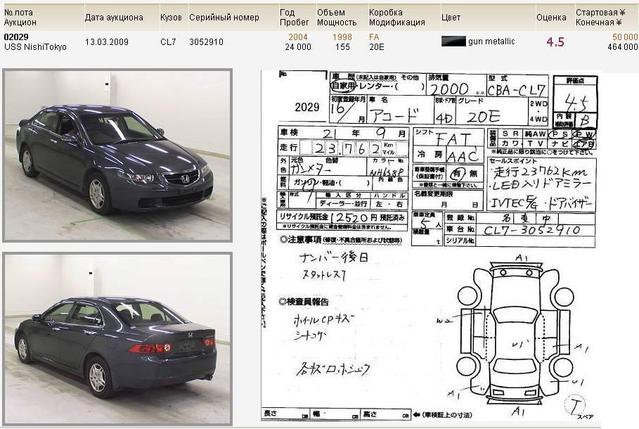Click the Кузов column header
Viewport: 639px width, 429px height.
pyautogui.click(x=171, y=18)
